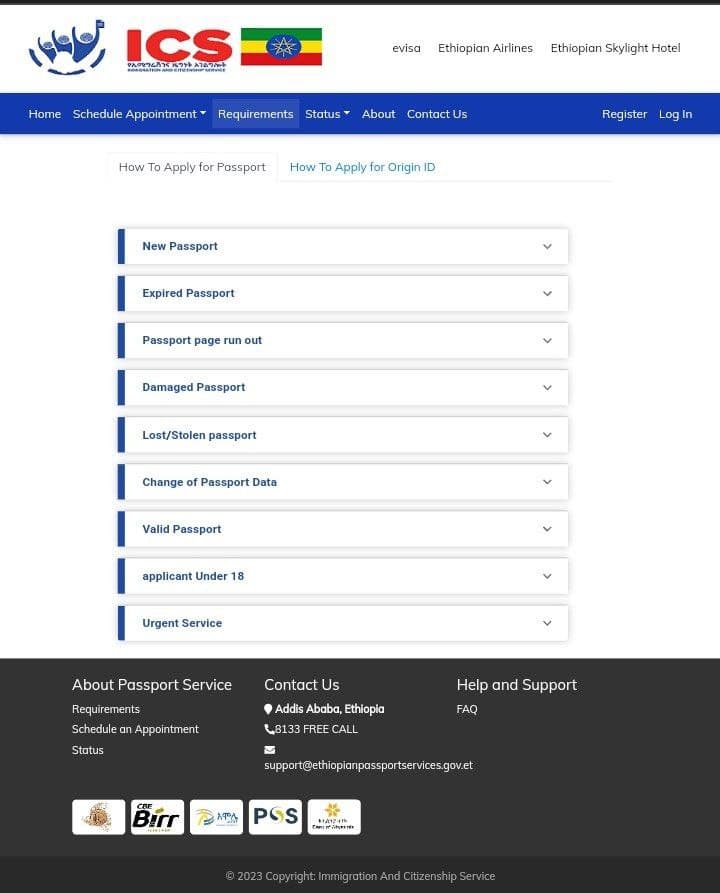Expand the Lost/Stolen passport section
This screenshot has height=893, width=720.
343,435
